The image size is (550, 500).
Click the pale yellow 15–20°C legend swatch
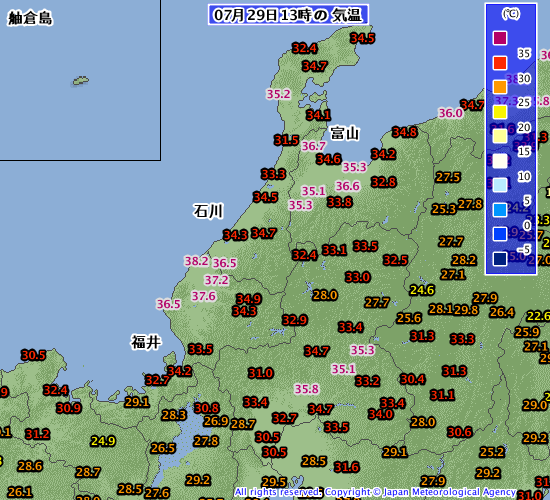click(x=500, y=136)
